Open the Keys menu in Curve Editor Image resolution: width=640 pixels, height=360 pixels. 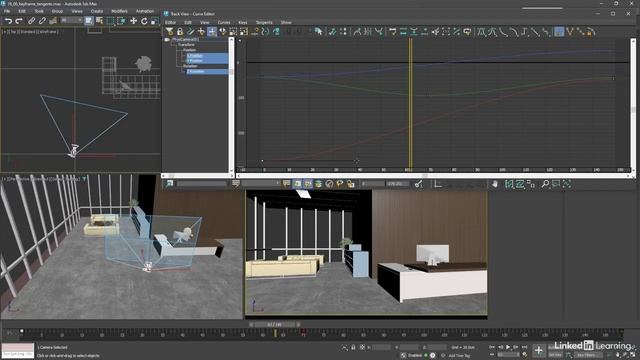(242, 22)
